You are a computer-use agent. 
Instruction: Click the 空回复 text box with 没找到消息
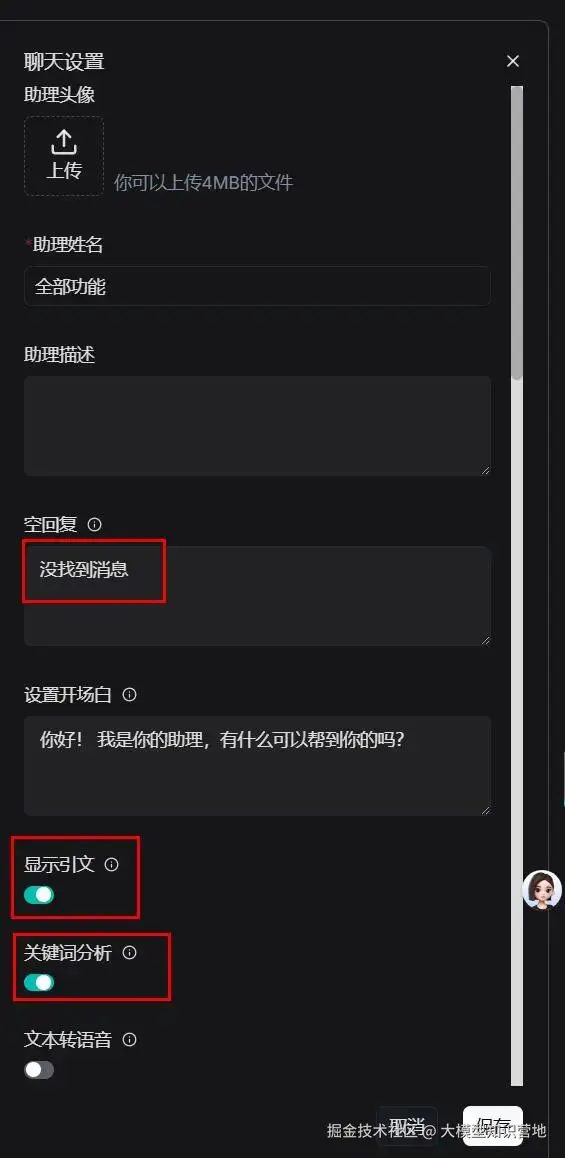pyautogui.click(x=257, y=596)
